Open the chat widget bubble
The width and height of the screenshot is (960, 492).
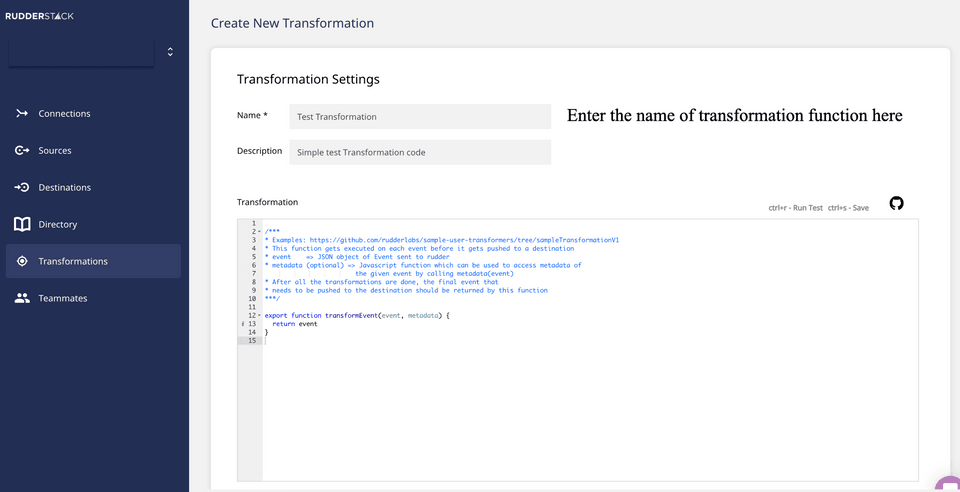[949, 484]
